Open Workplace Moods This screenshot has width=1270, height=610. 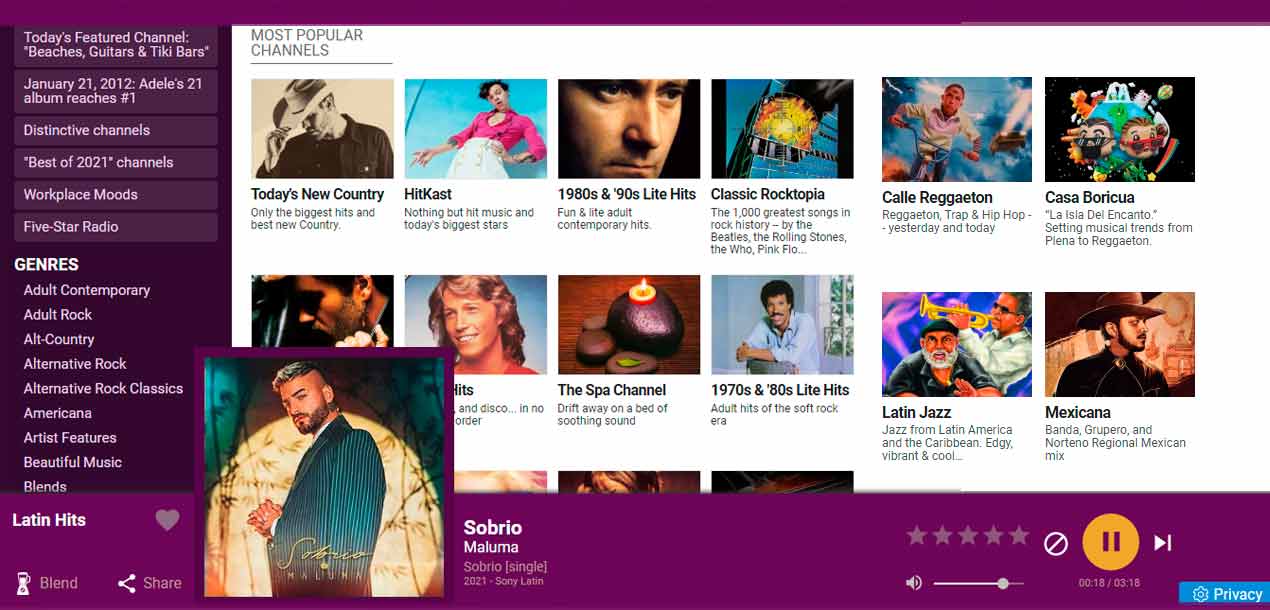pyautogui.click(x=116, y=194)
